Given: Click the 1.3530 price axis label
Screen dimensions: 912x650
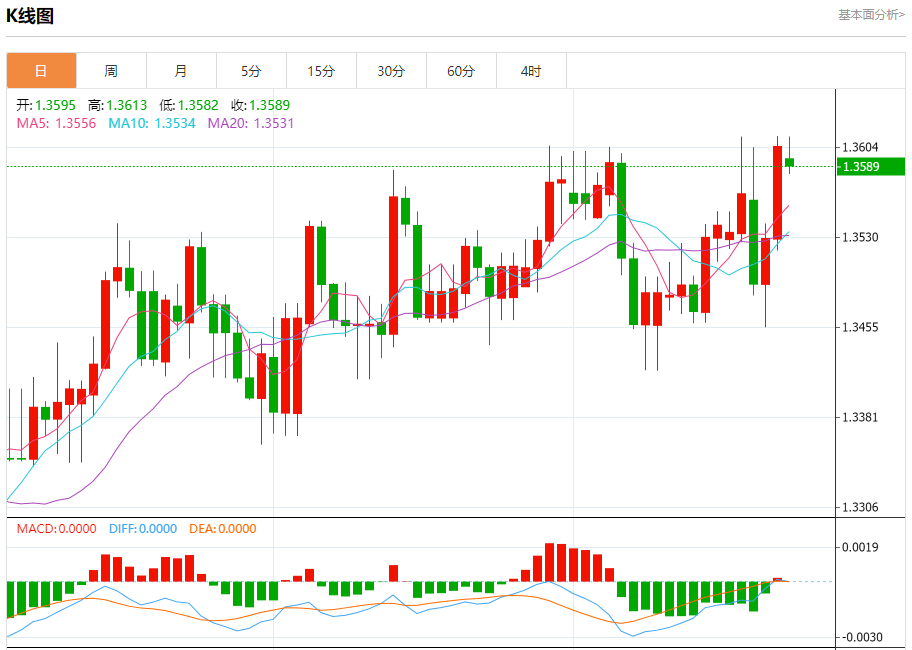Looking at the screenshot, I should click(x=860, y=237).
